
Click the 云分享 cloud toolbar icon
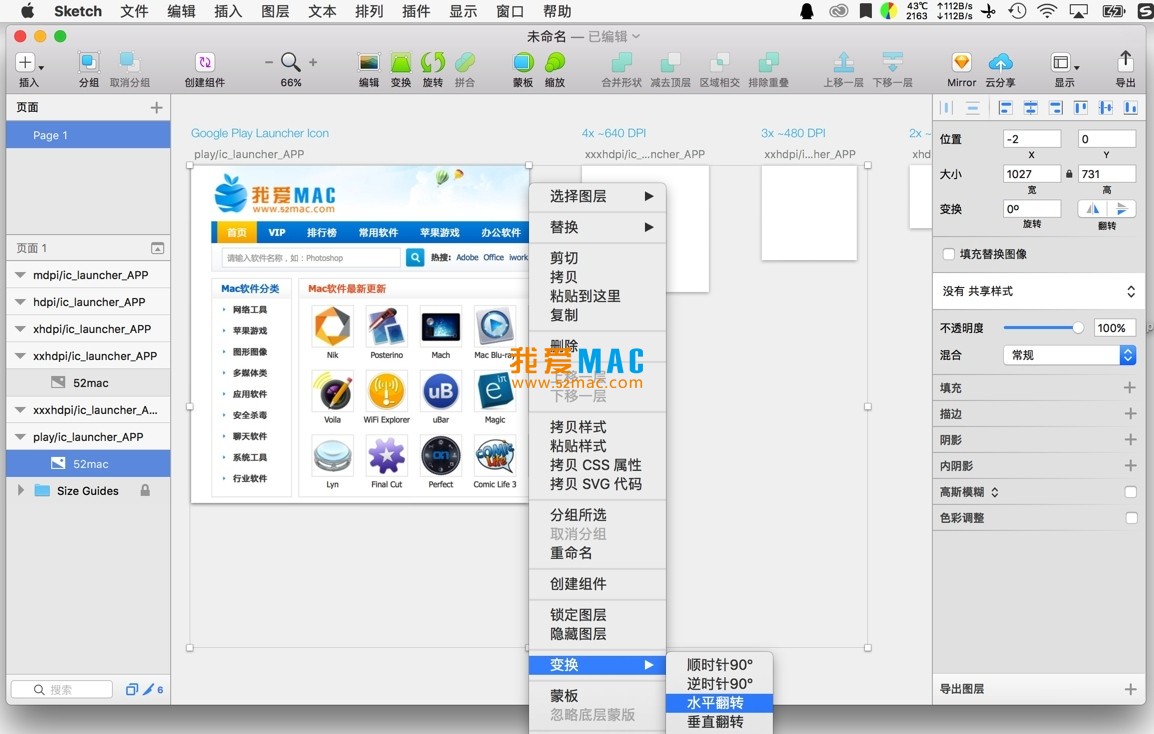(x=1000, y=63)
